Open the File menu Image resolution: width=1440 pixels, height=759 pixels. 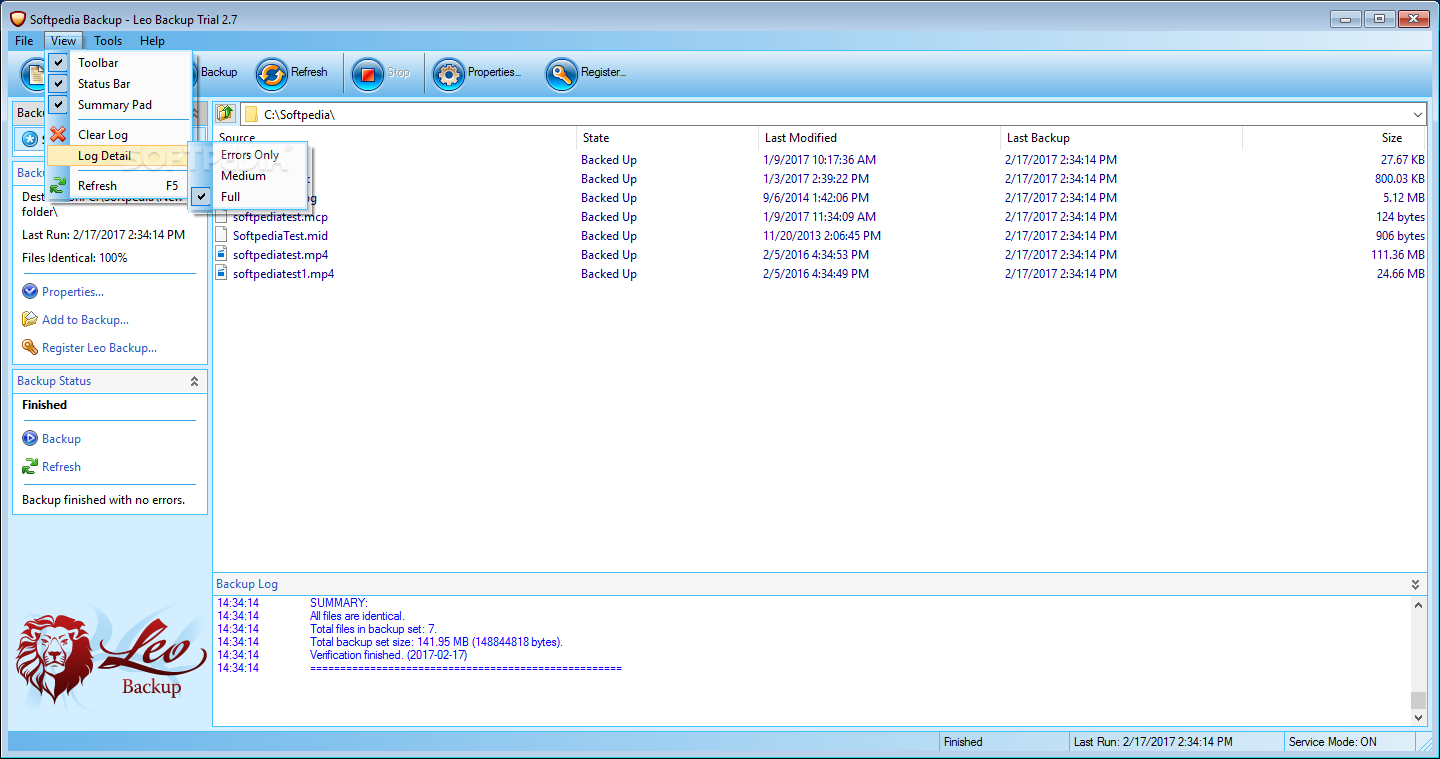tap(24, 41)
